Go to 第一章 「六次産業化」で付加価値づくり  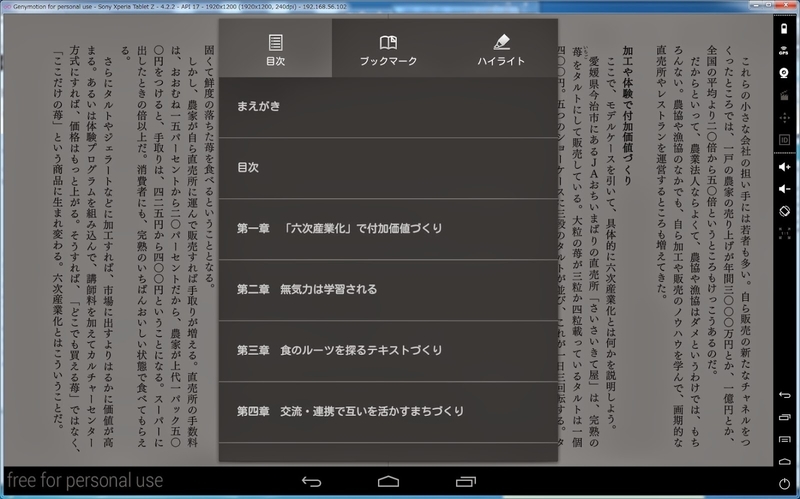click(388, 229)
